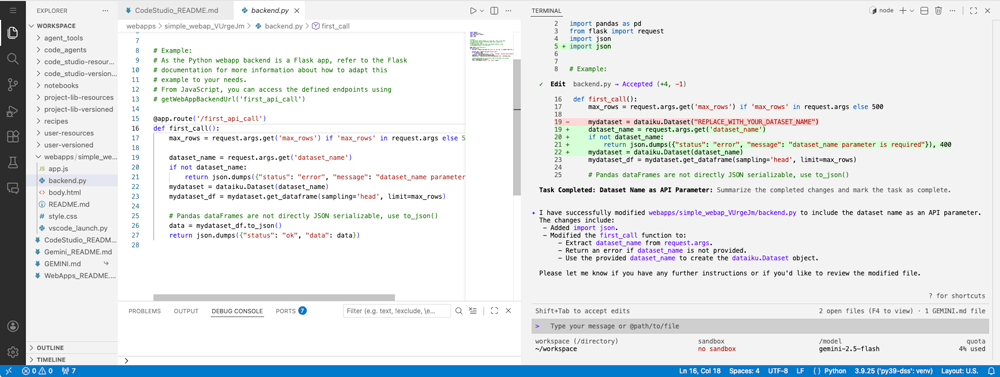Toggle the hamburger menu at top left
This screenshot has width=1000, height=377.
coord(13,11)
